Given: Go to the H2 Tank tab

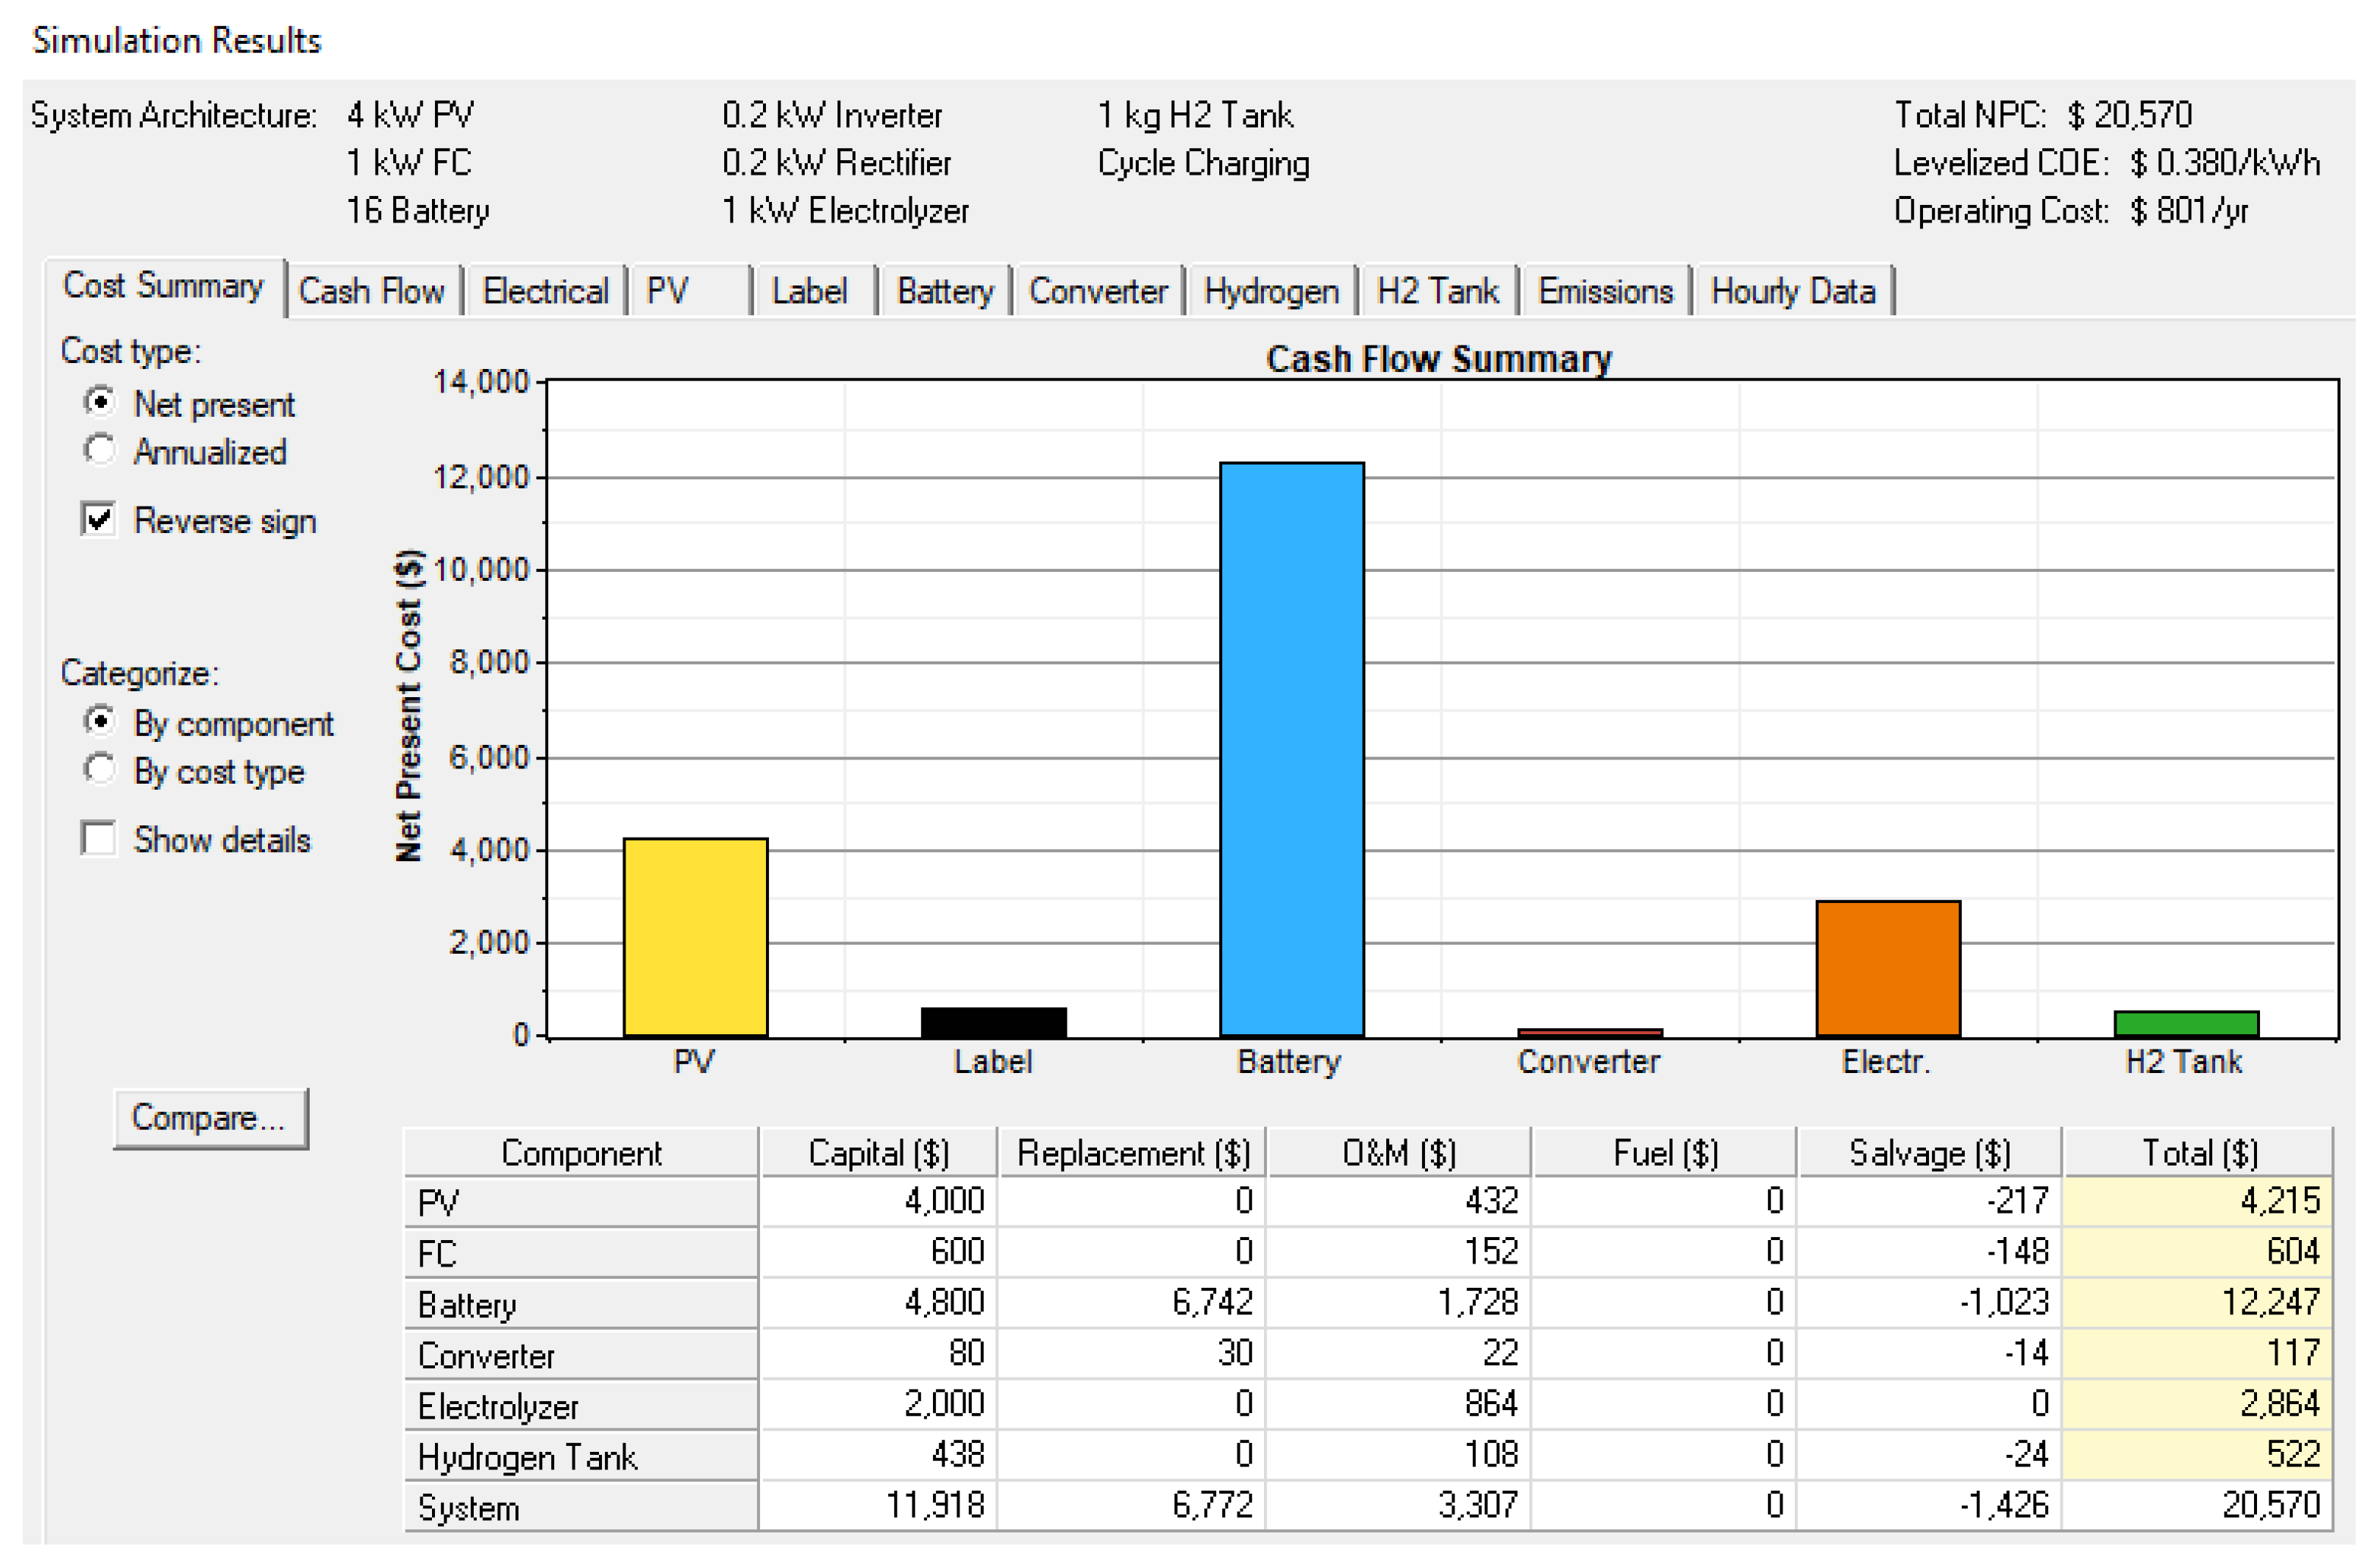Looking at the screenshot, I should pos(1437,292).
